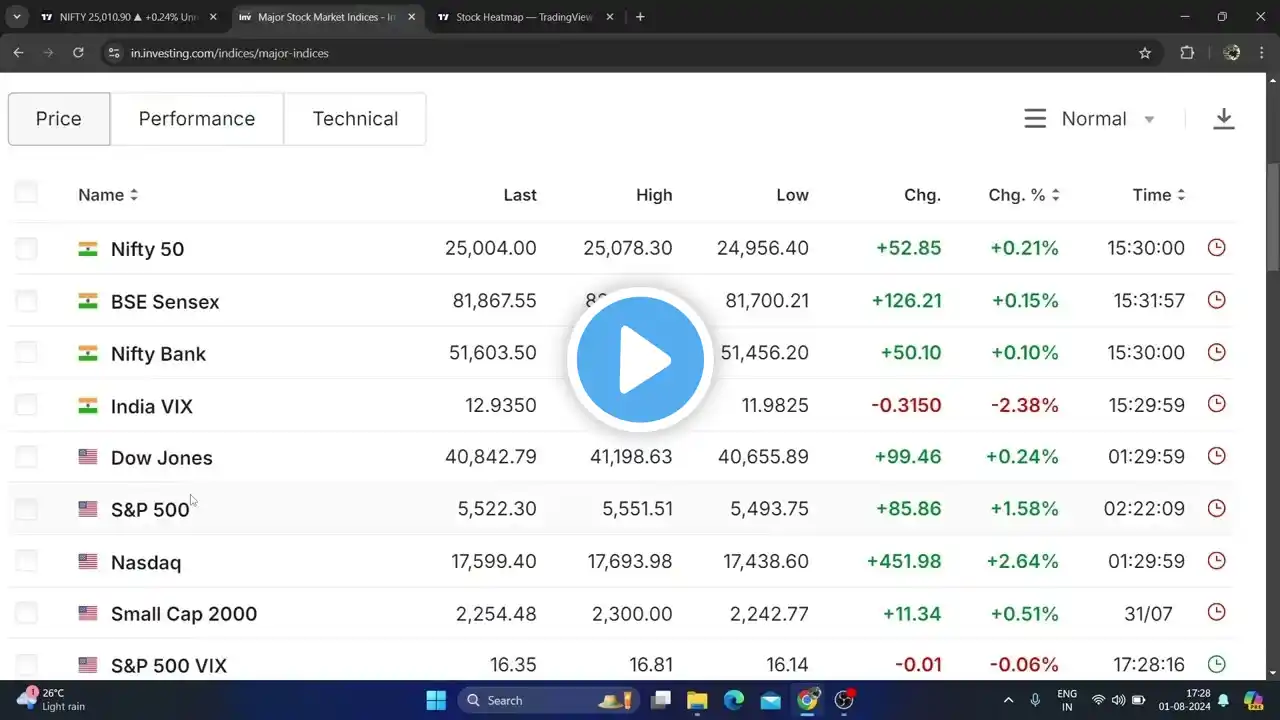The width and height of the screenshot is (1280, 720).
Task: Open the Nasdaq index link
Action: pos(146,563)
